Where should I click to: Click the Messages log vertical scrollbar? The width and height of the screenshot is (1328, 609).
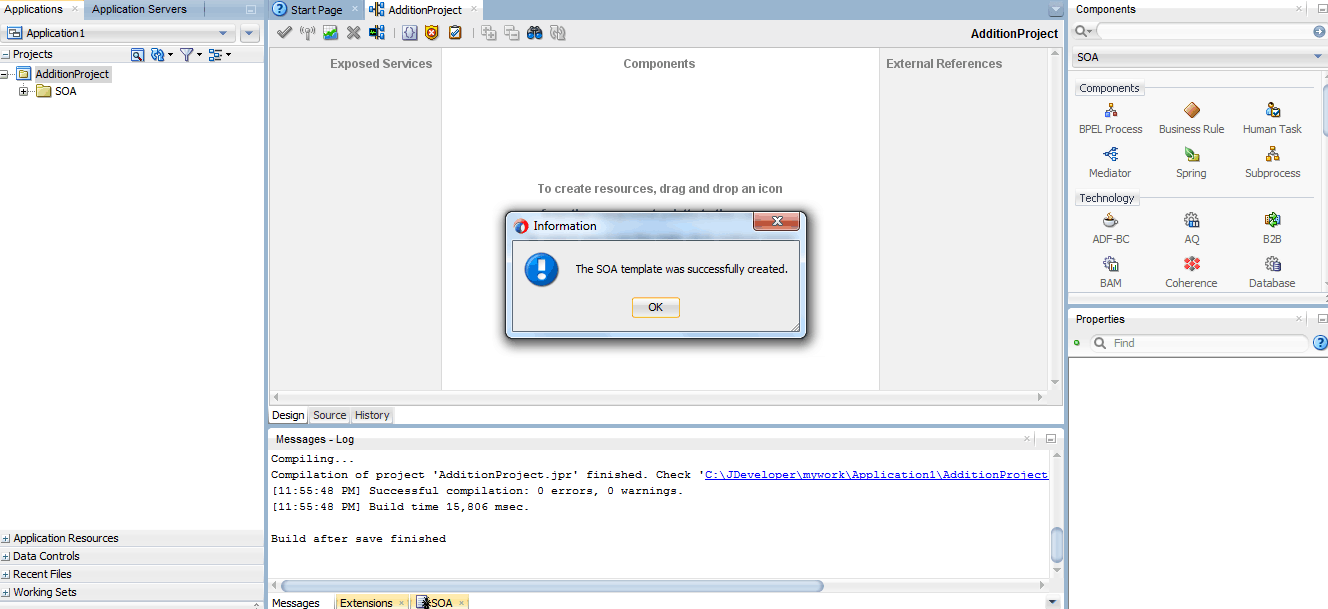[1057, 545]
